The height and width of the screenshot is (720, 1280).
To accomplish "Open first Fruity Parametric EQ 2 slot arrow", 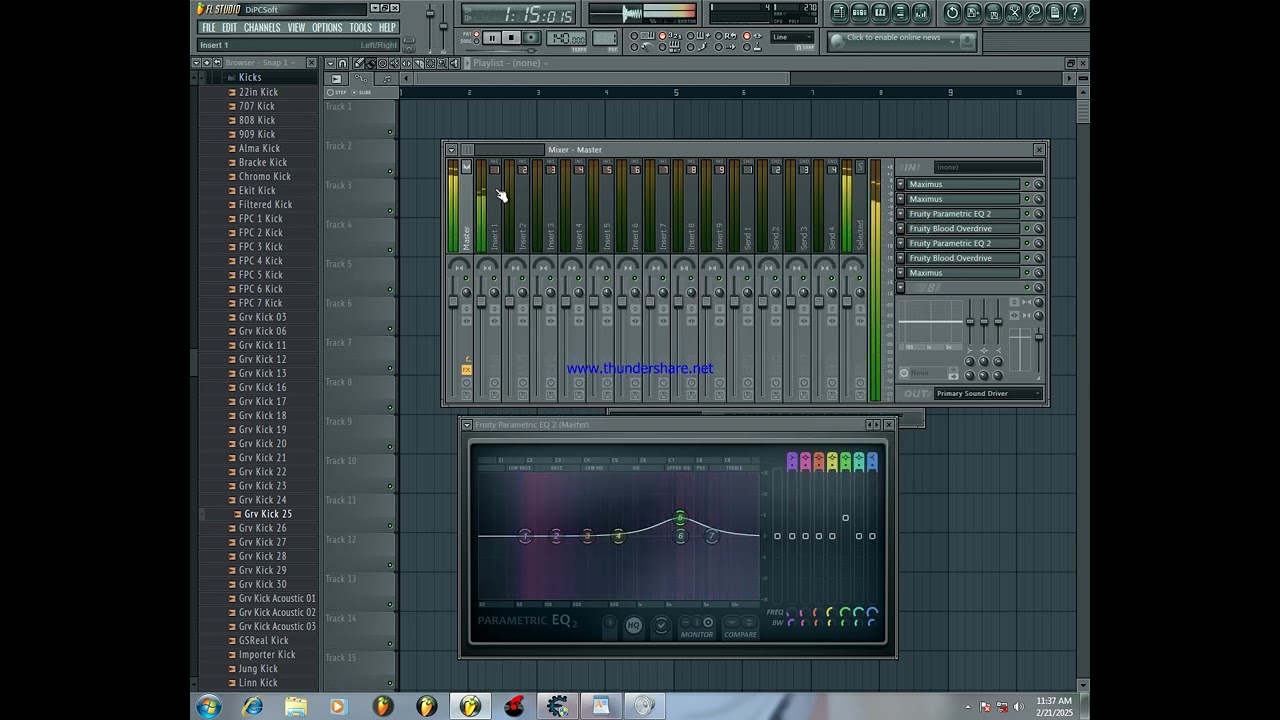I will click(x=900, y=214).
